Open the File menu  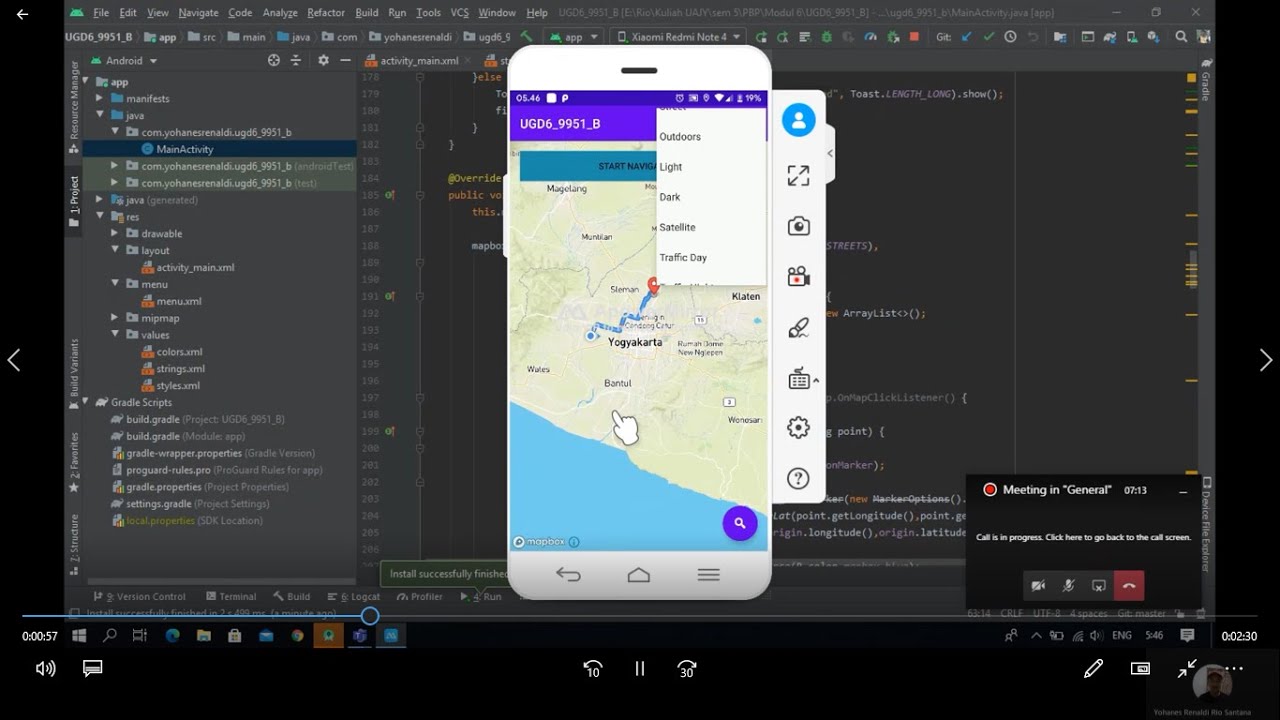[x=101, y=13]
